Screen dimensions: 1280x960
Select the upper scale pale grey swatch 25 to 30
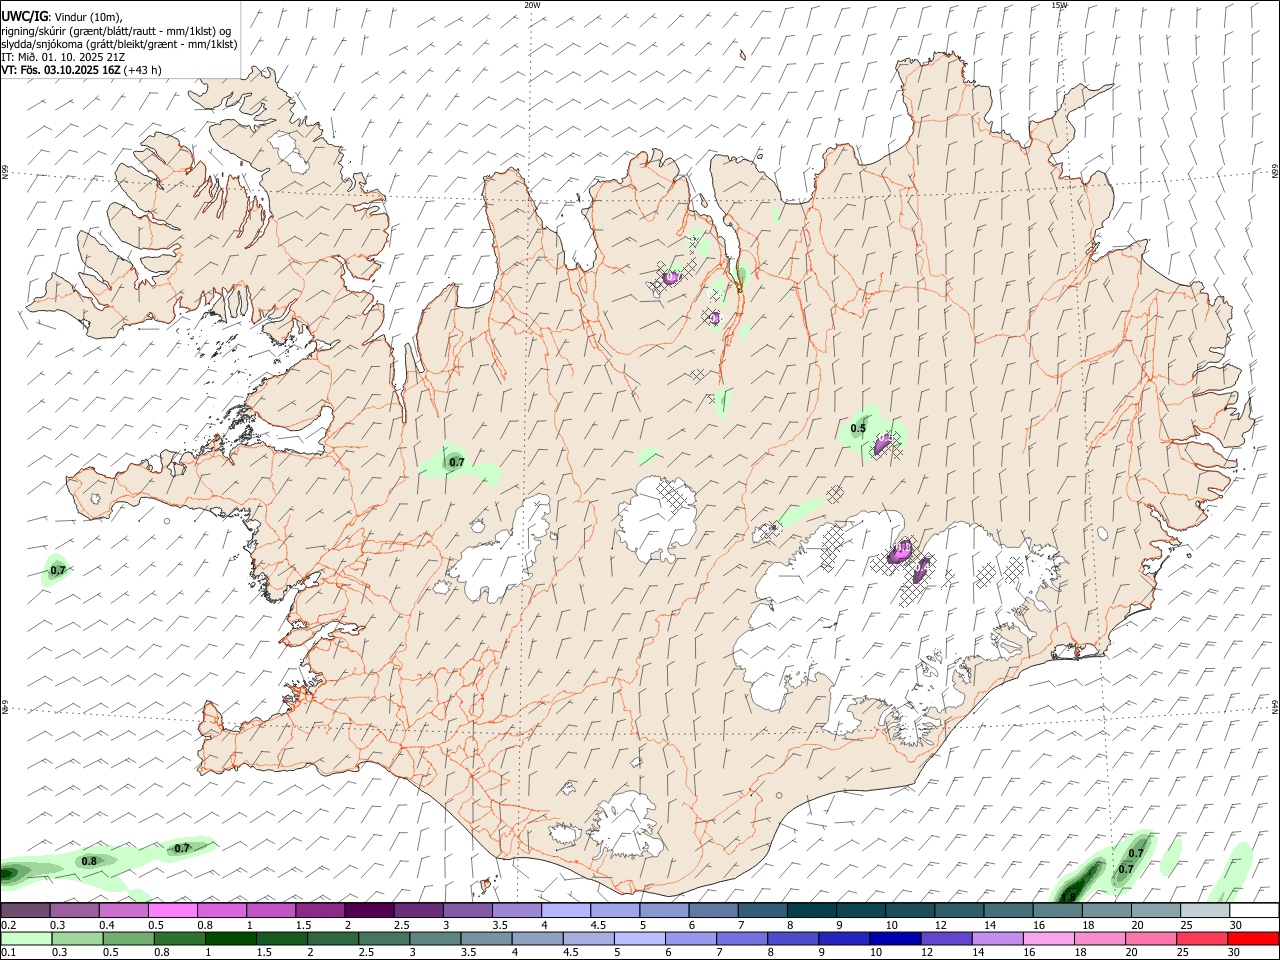pos(1205,910)
